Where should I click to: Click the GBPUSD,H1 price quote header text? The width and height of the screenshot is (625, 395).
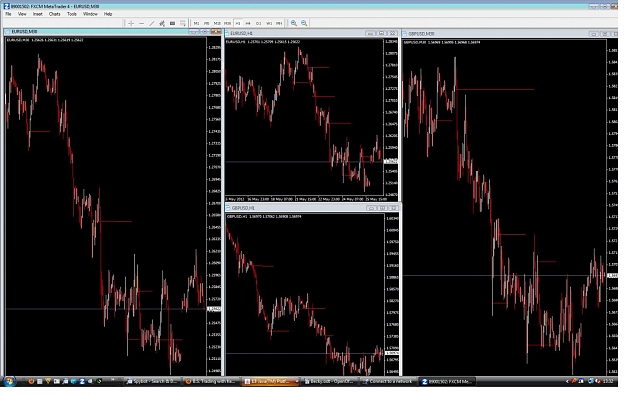click(264, 216)
